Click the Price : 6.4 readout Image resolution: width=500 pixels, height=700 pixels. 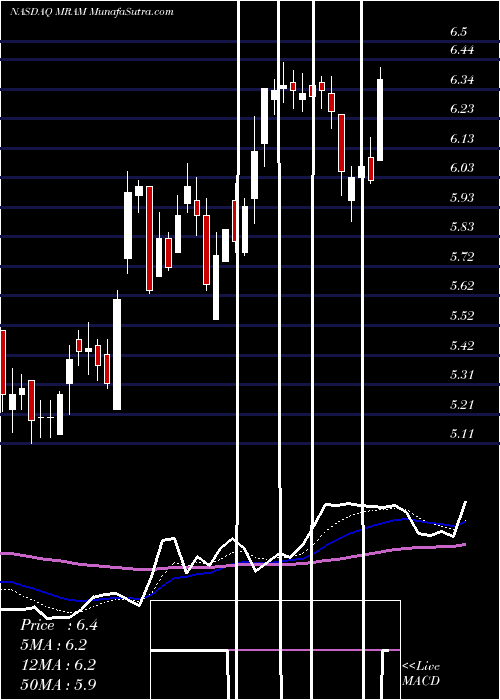click(58, 625)
